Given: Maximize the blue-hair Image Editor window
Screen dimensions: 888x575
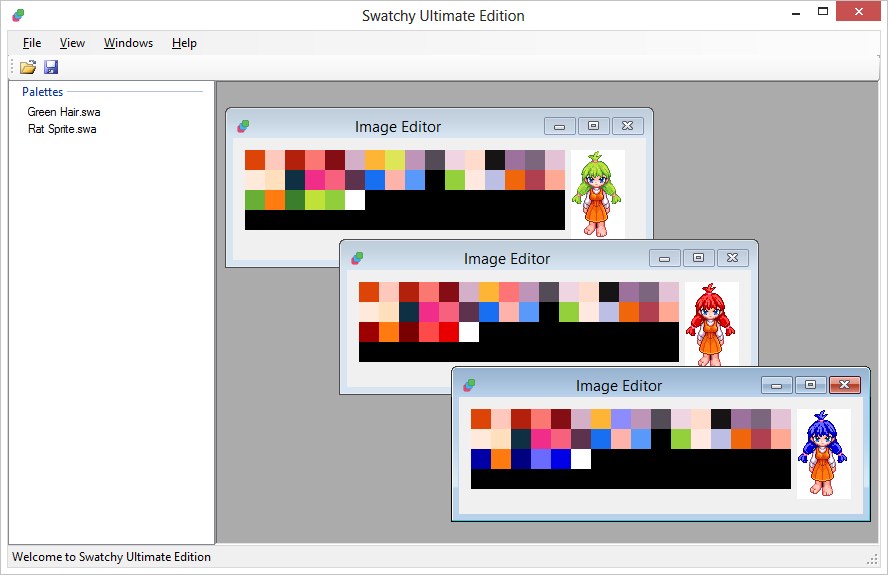Looking at the screenshot, I should 810,385.
